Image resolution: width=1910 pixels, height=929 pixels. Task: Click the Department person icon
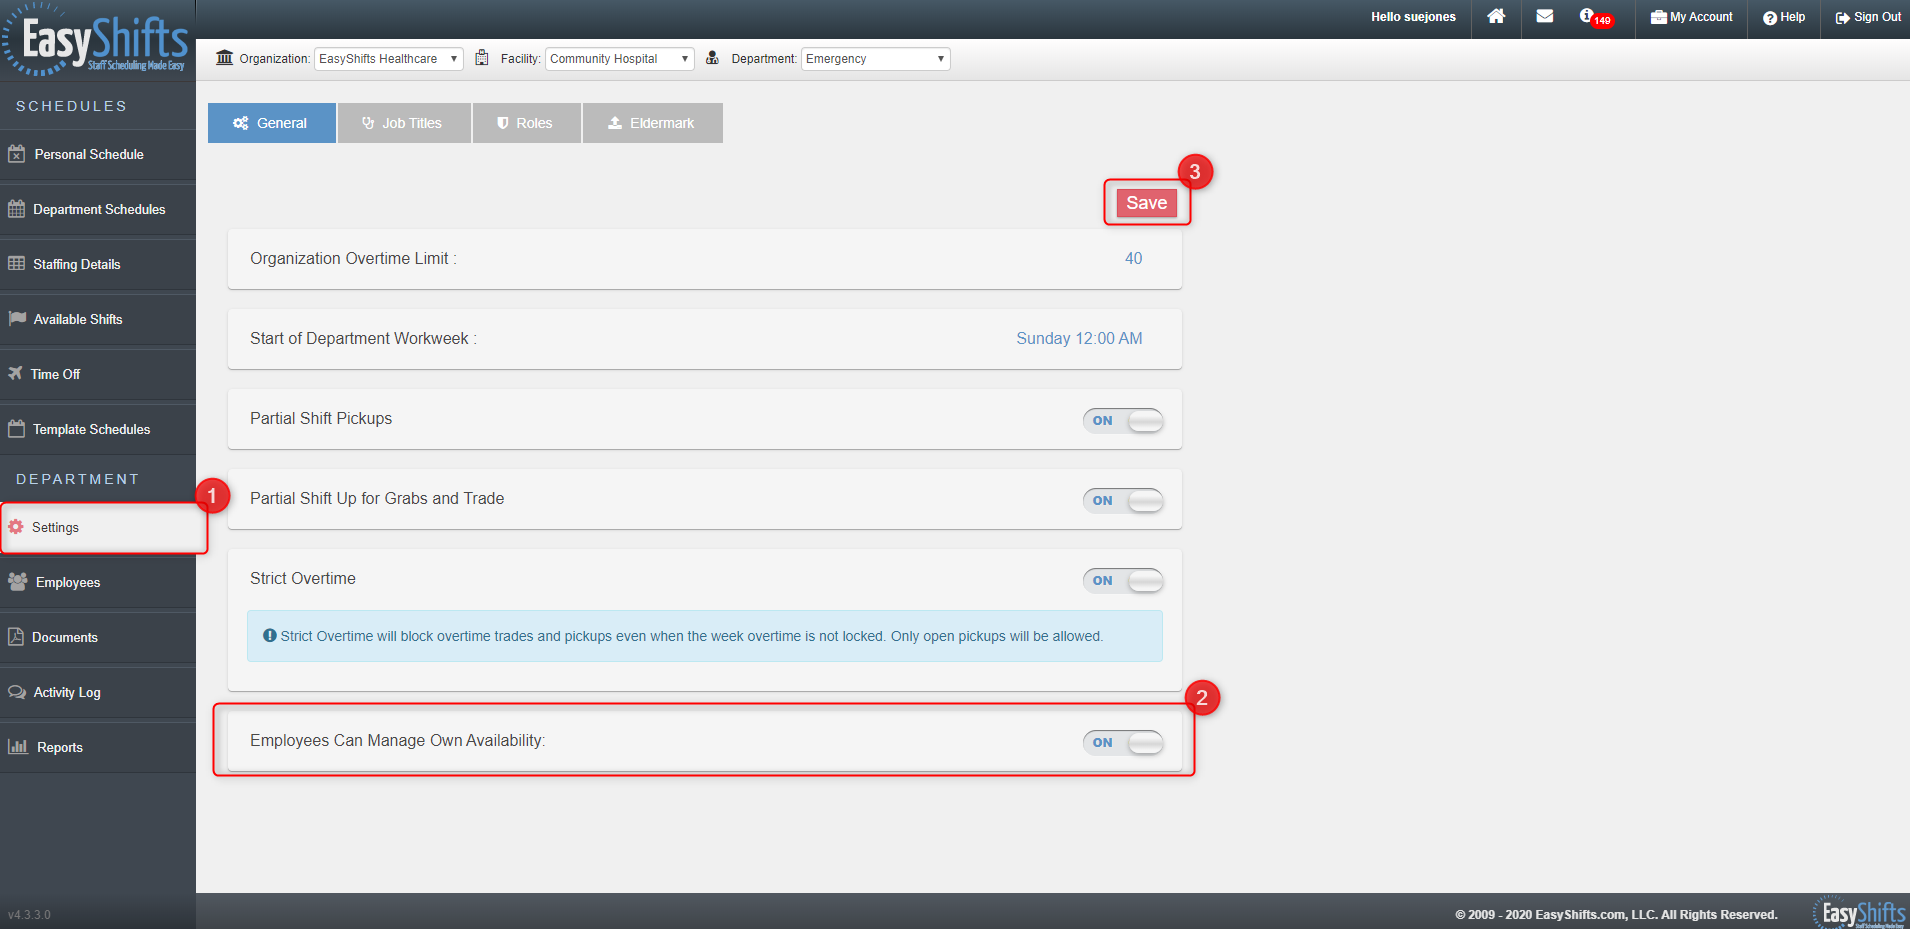point(712,58)
